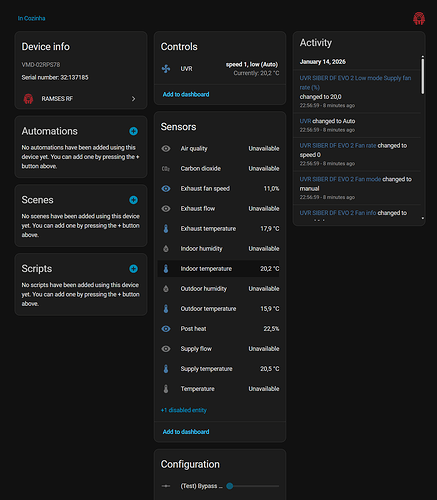
Task: Click the Exhaust temperature thermometer icon
Action: click(166, 229)
